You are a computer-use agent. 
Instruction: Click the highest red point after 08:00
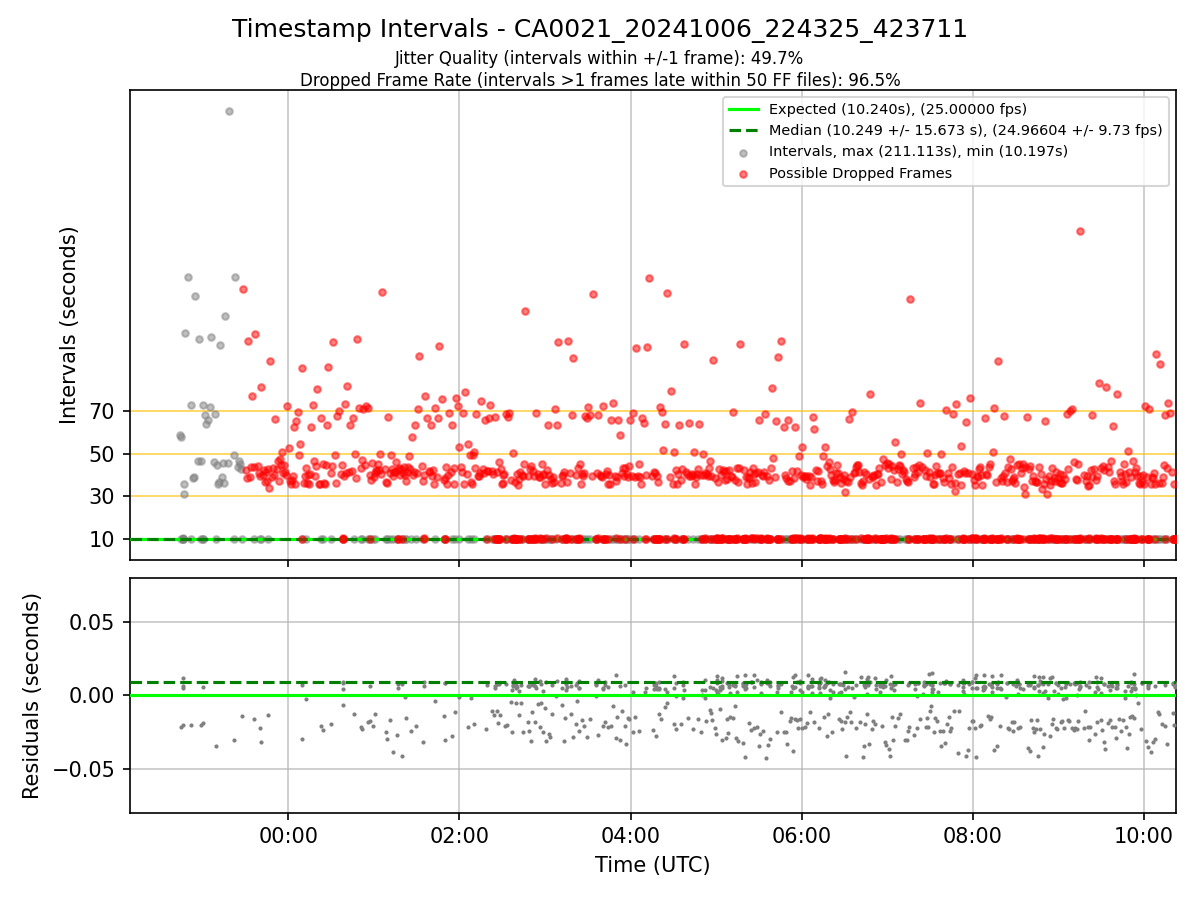[x=1080, y=231]
